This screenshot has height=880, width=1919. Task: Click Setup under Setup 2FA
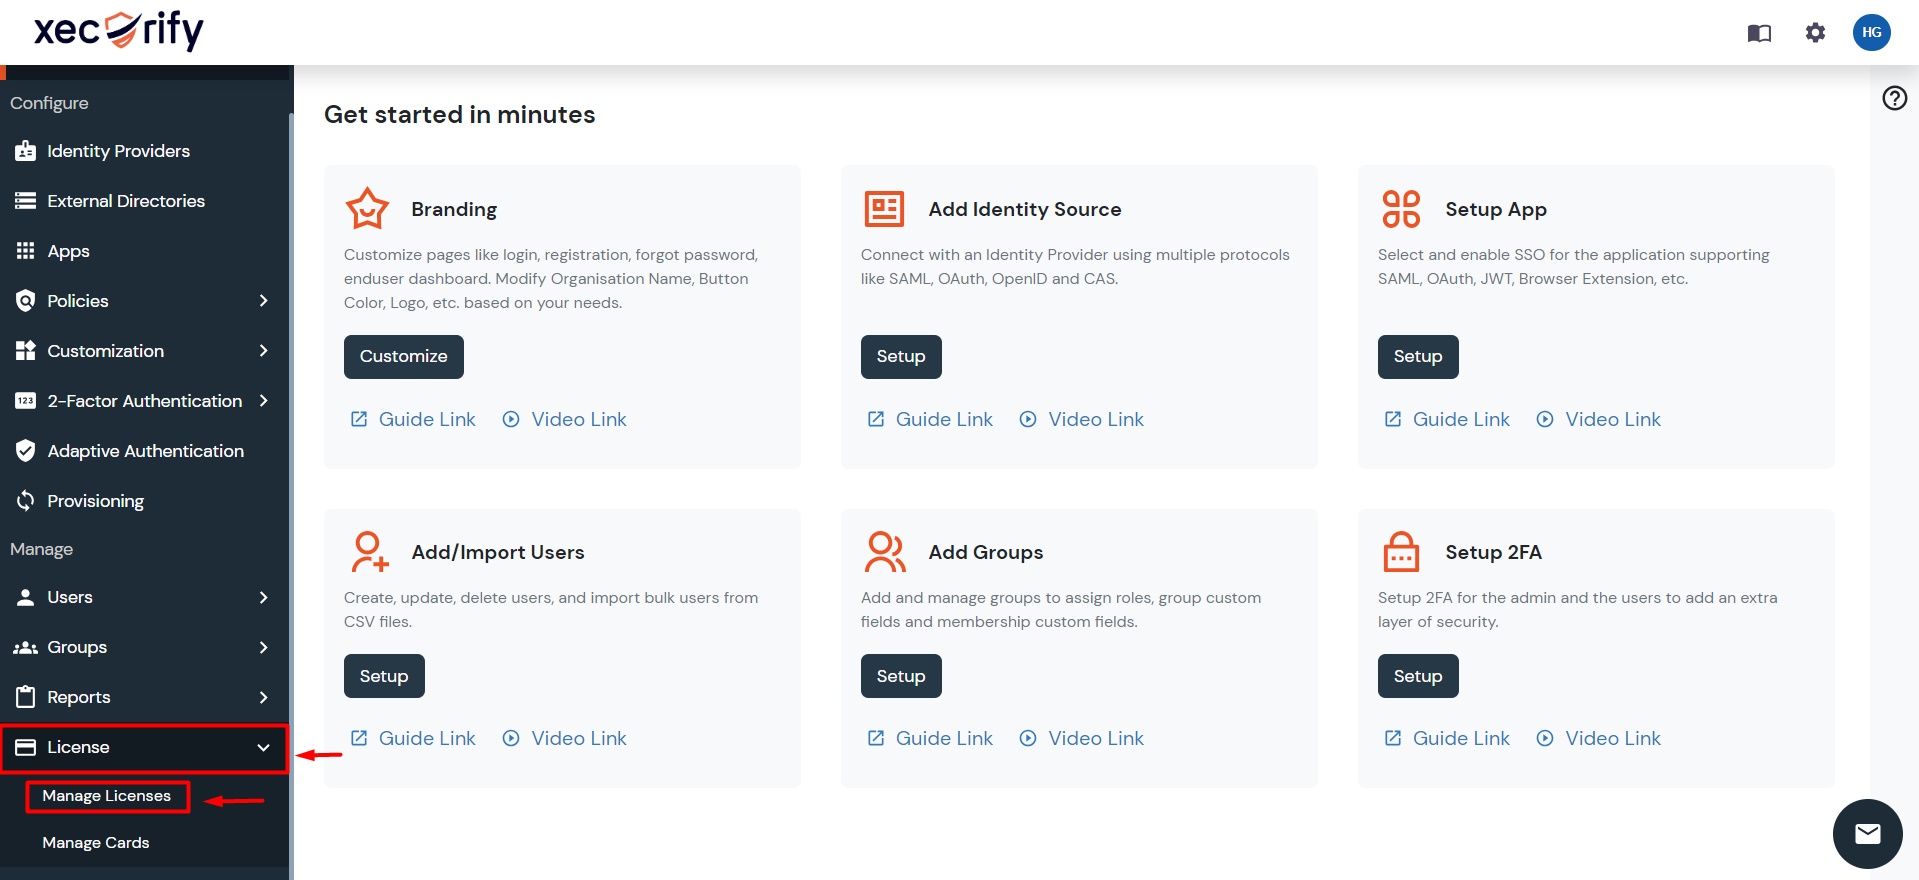1418,676
